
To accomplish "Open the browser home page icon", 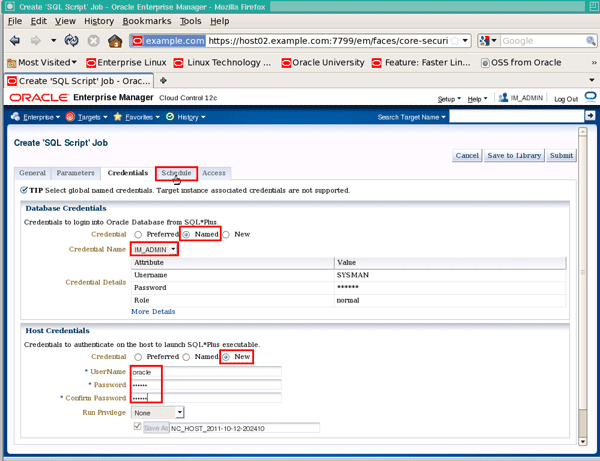I will click(x=115, y=41).
